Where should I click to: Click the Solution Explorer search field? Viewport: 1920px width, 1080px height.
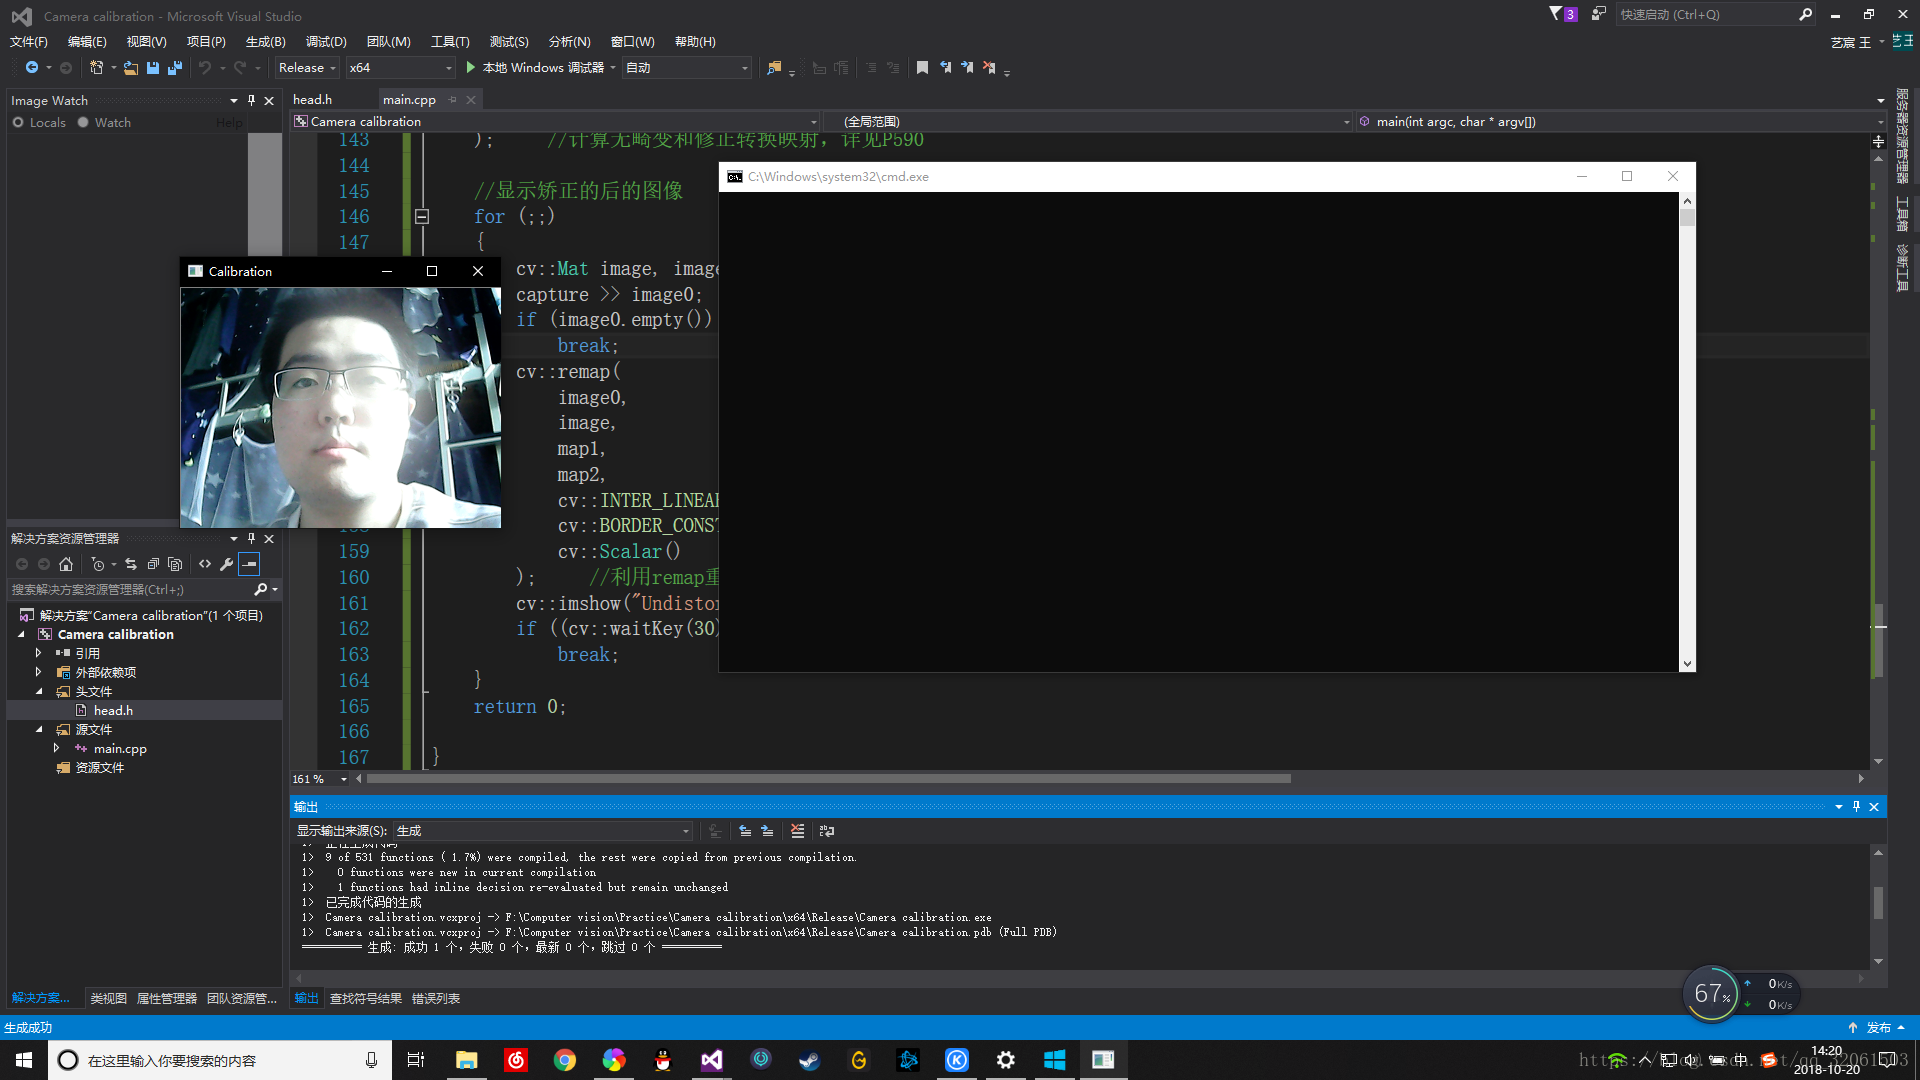130,590
